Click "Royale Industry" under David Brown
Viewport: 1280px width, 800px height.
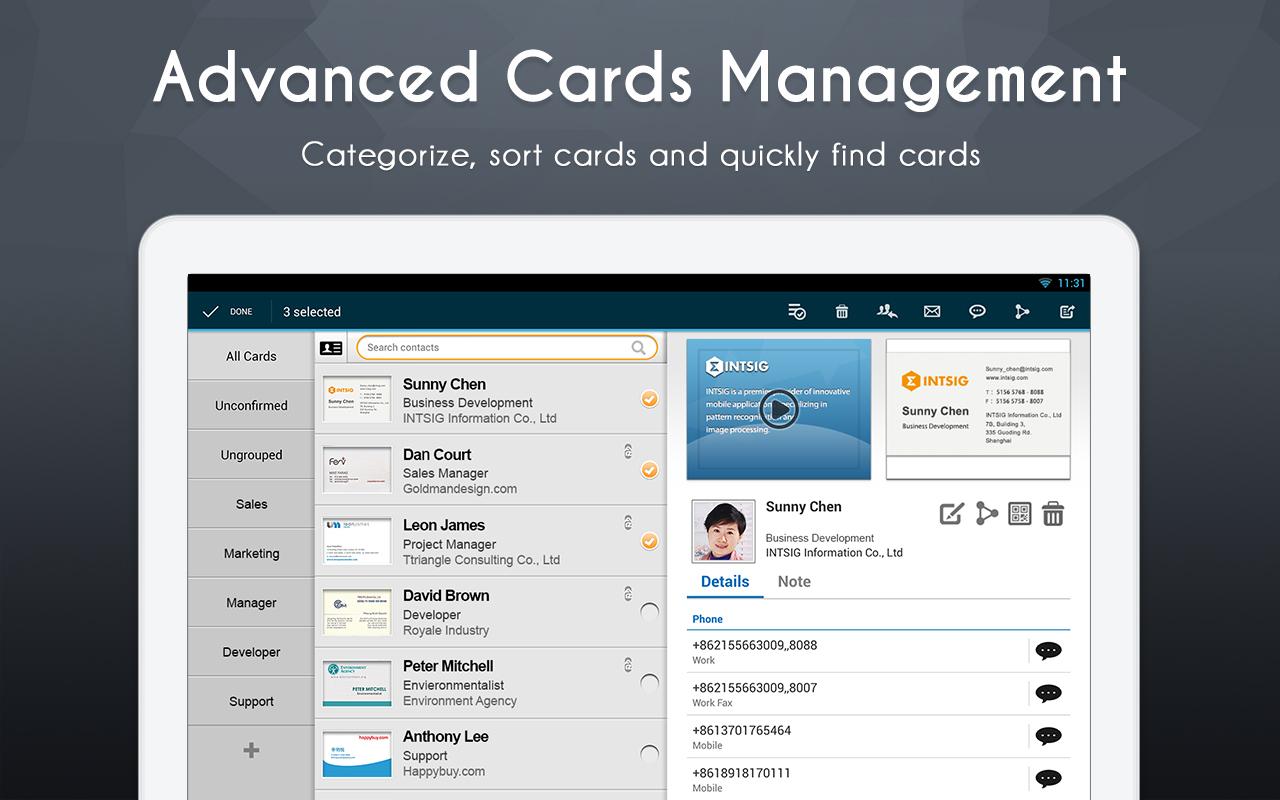click(446, 631)
